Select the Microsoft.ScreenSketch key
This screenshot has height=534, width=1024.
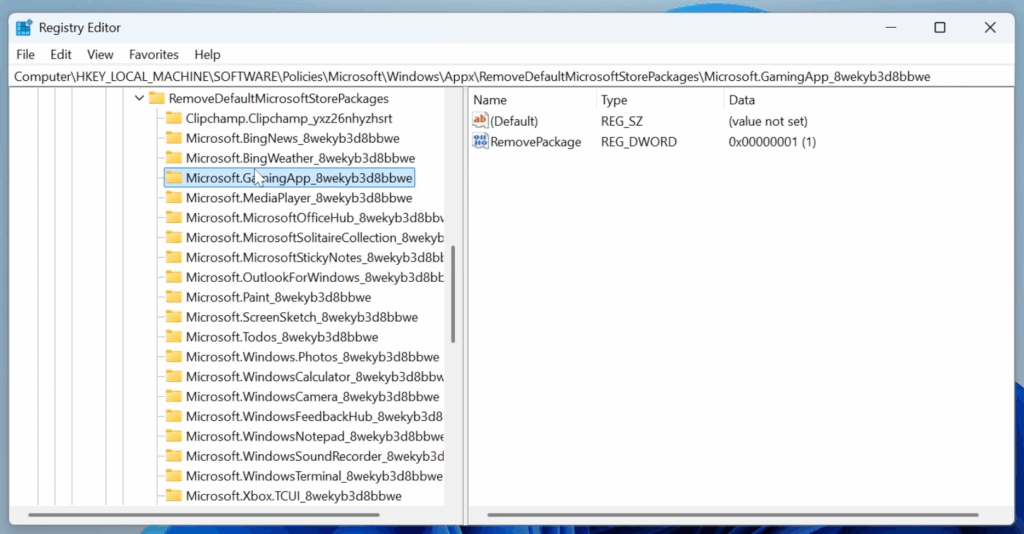pyautogui.click(x=301, y=317)
